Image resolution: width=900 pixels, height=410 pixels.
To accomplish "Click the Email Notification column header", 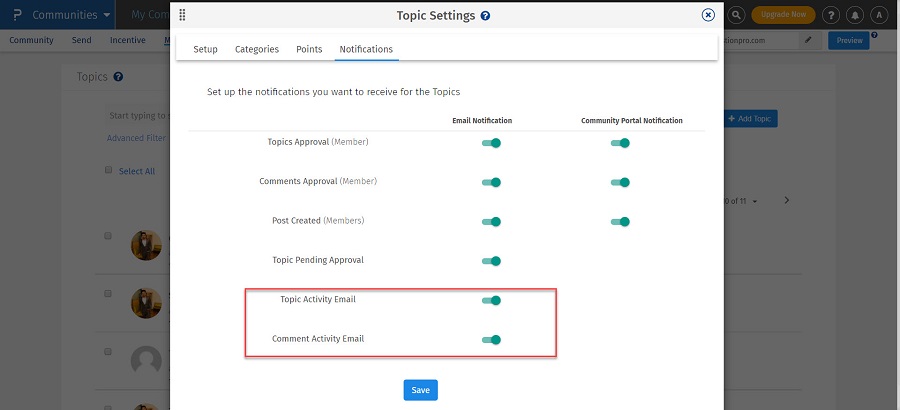I will pyautogui.click(x=482, y=121).
